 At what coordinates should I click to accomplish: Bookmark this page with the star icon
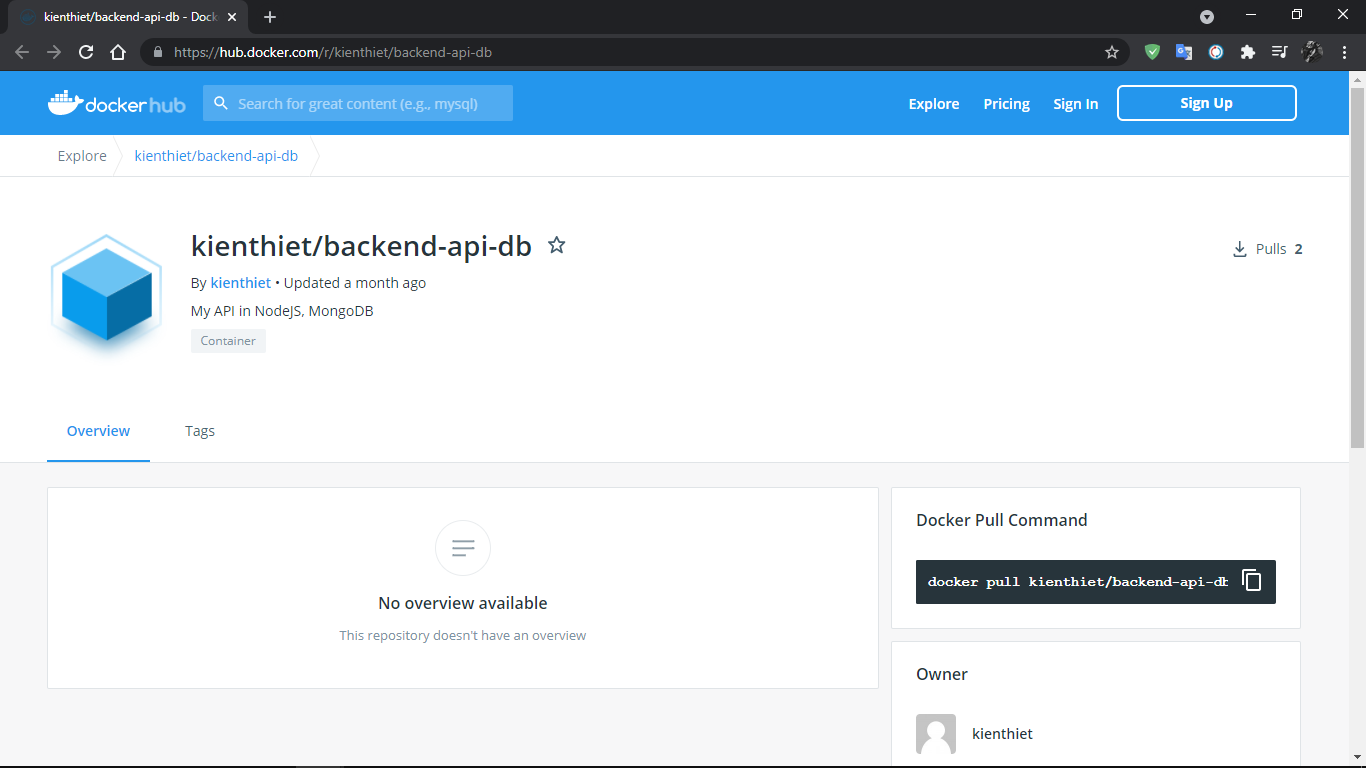point(1111,52)
